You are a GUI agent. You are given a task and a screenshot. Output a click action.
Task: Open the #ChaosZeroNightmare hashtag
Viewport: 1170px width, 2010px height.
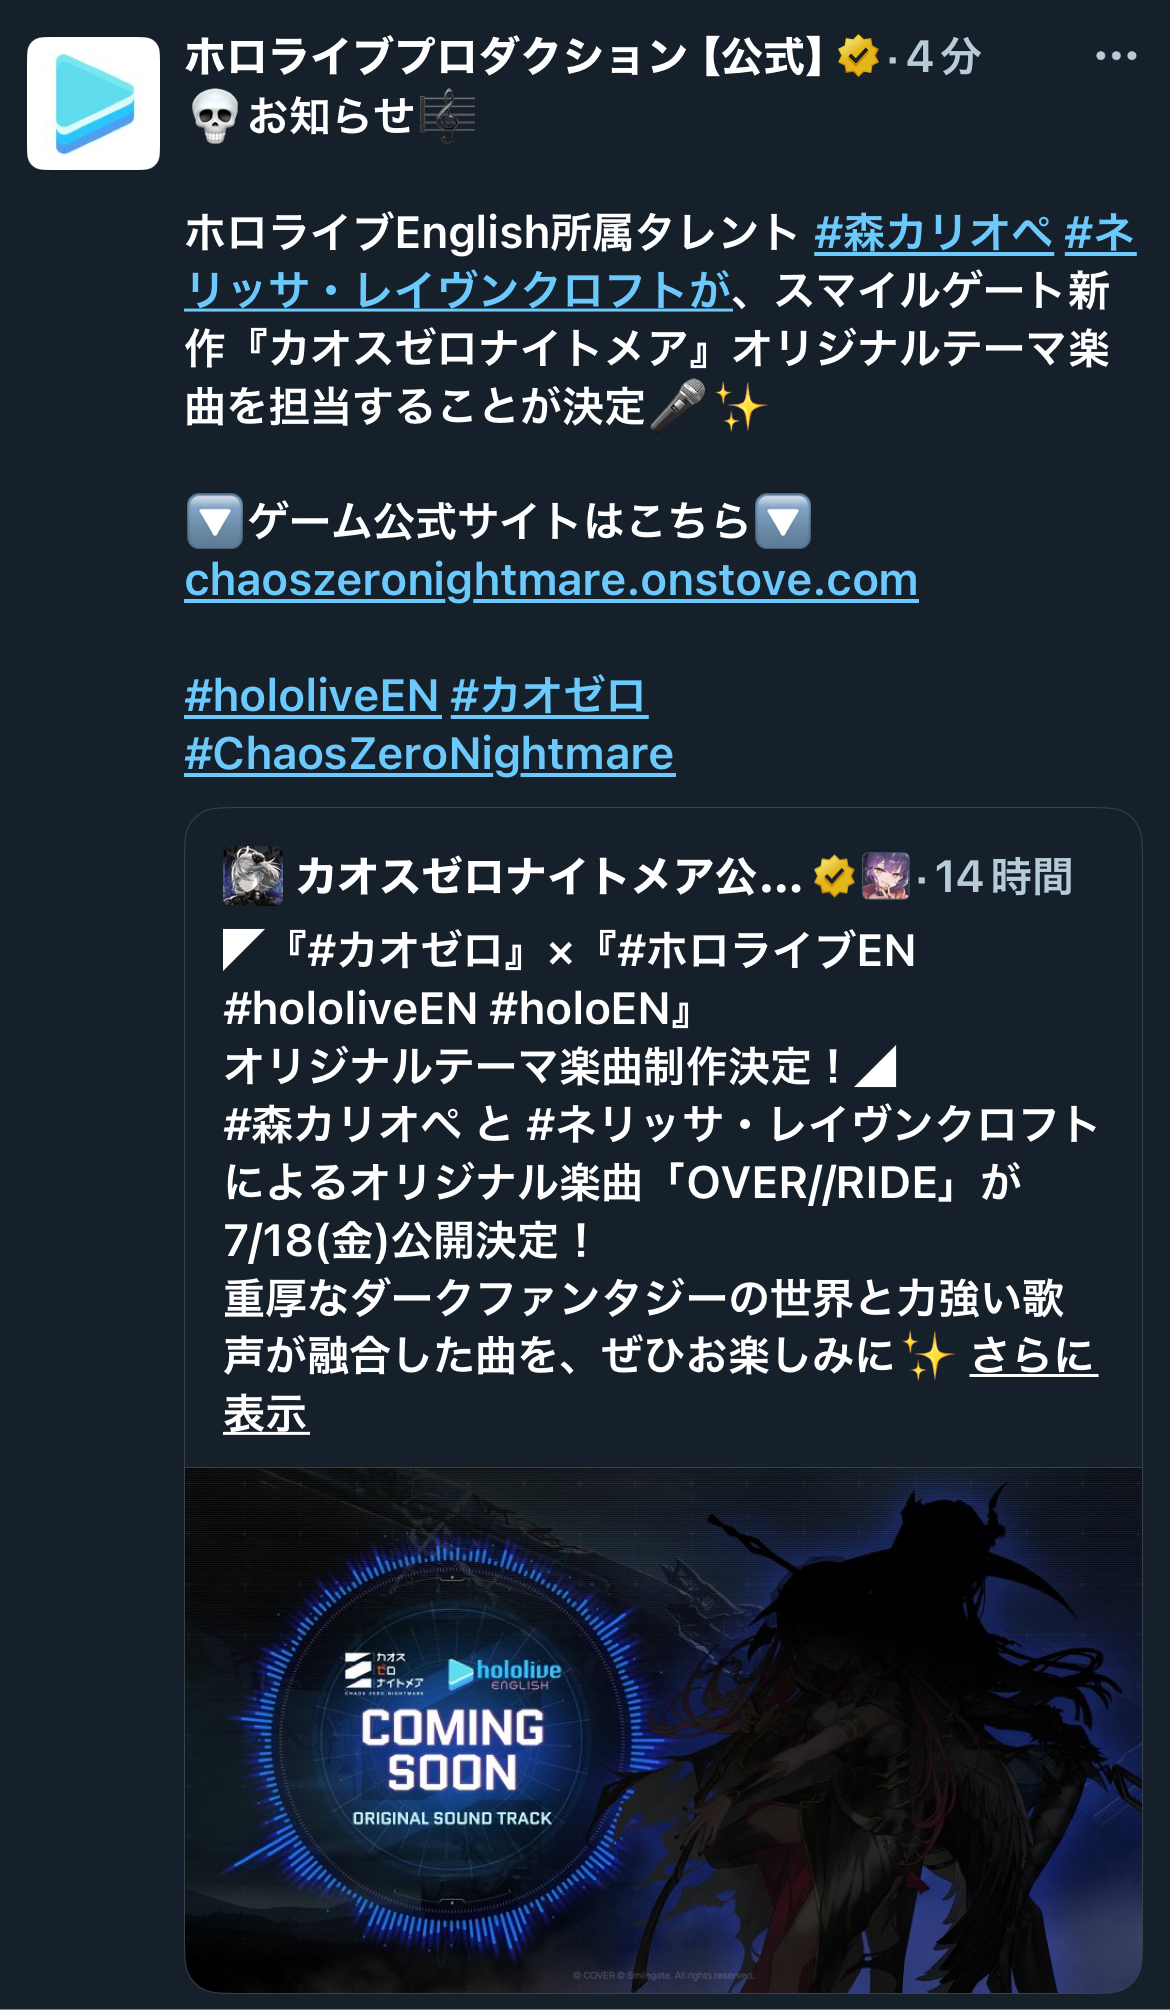[x=429, y=754]
